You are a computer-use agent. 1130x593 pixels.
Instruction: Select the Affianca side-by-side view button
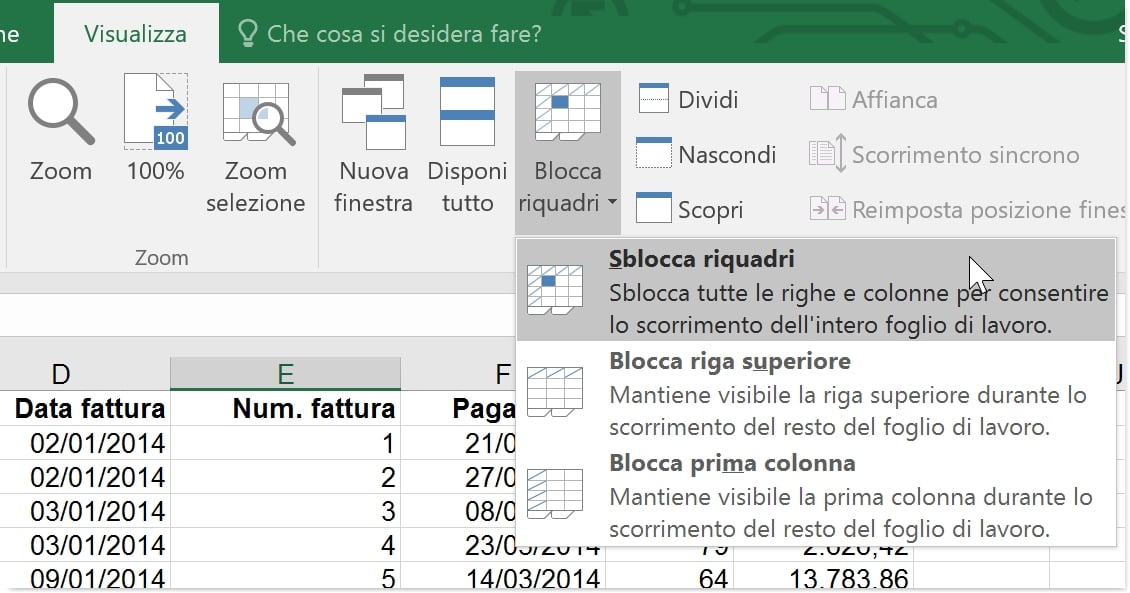[873, 99]
